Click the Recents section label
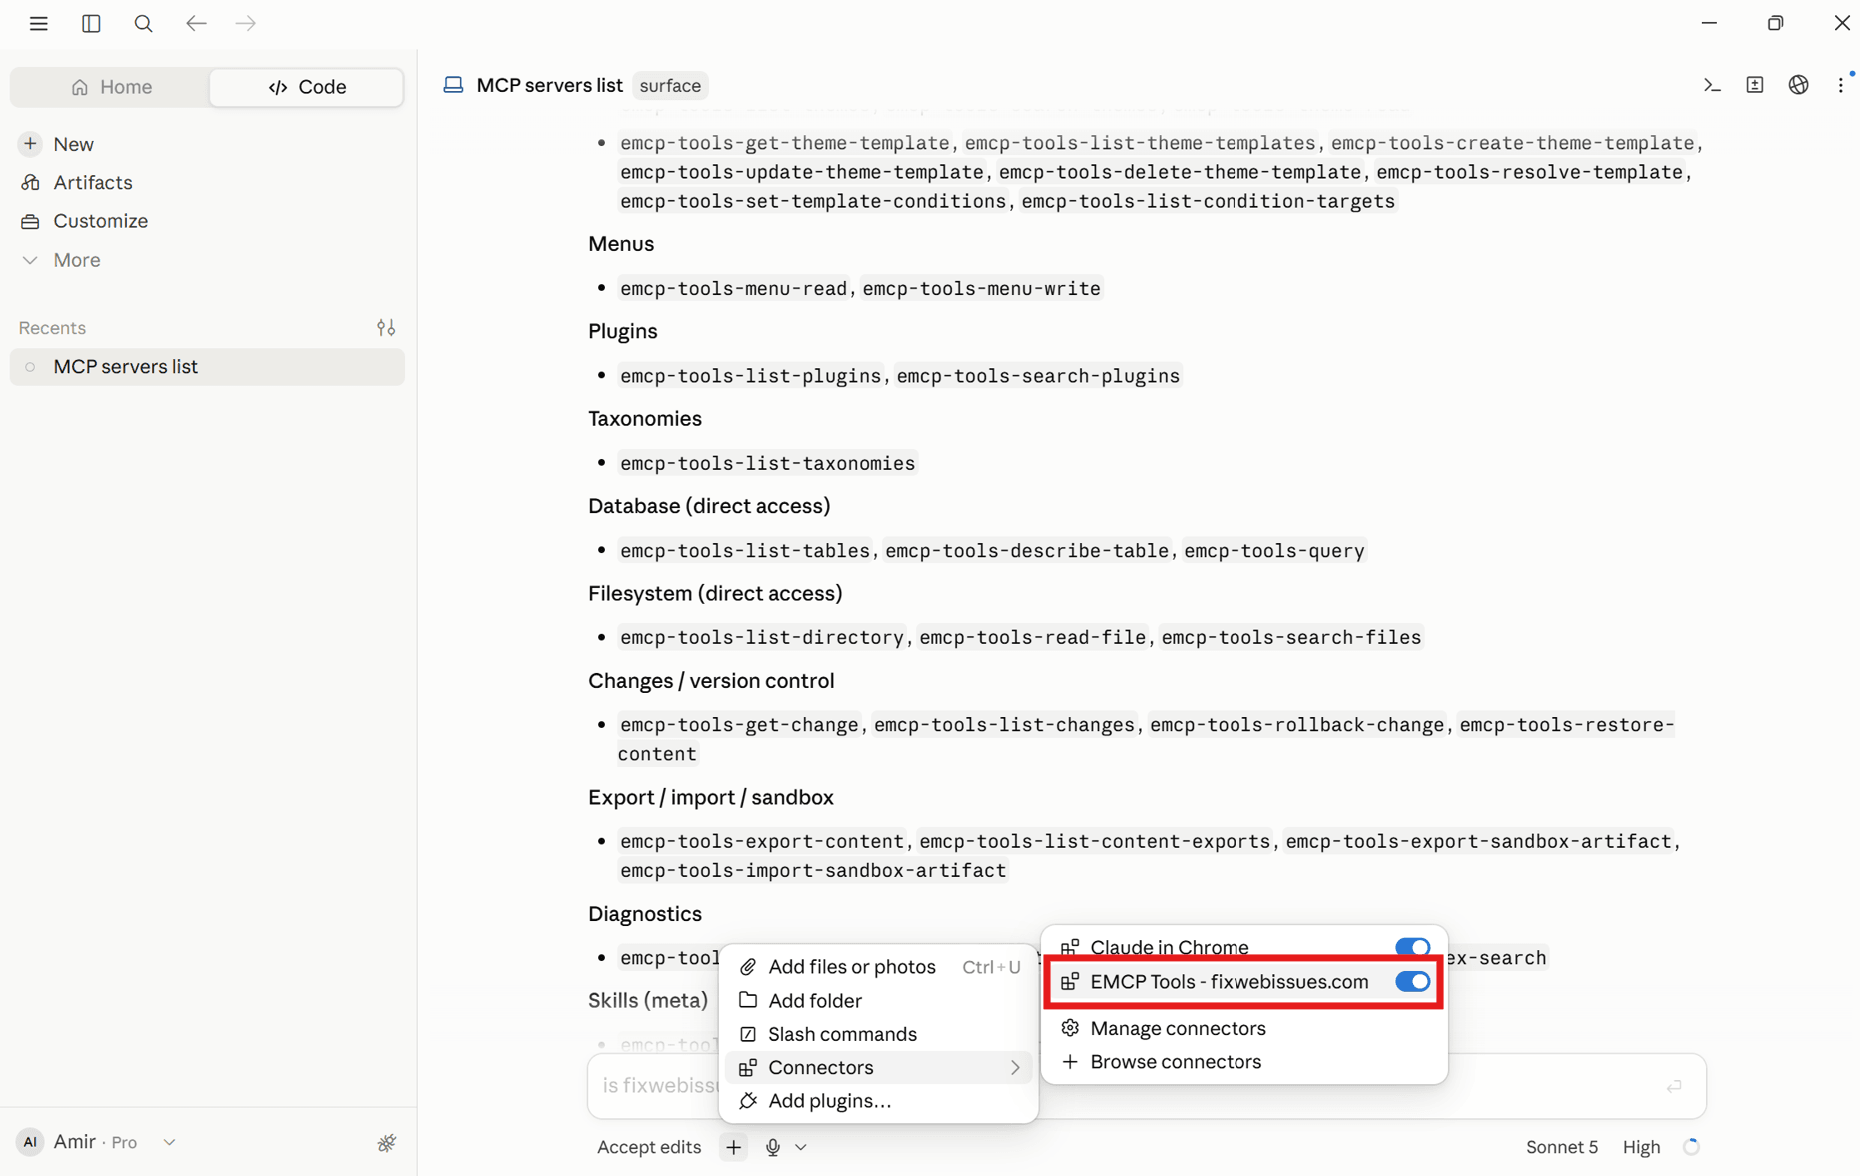1860x1176 pixels. click(x=52, y=328)
